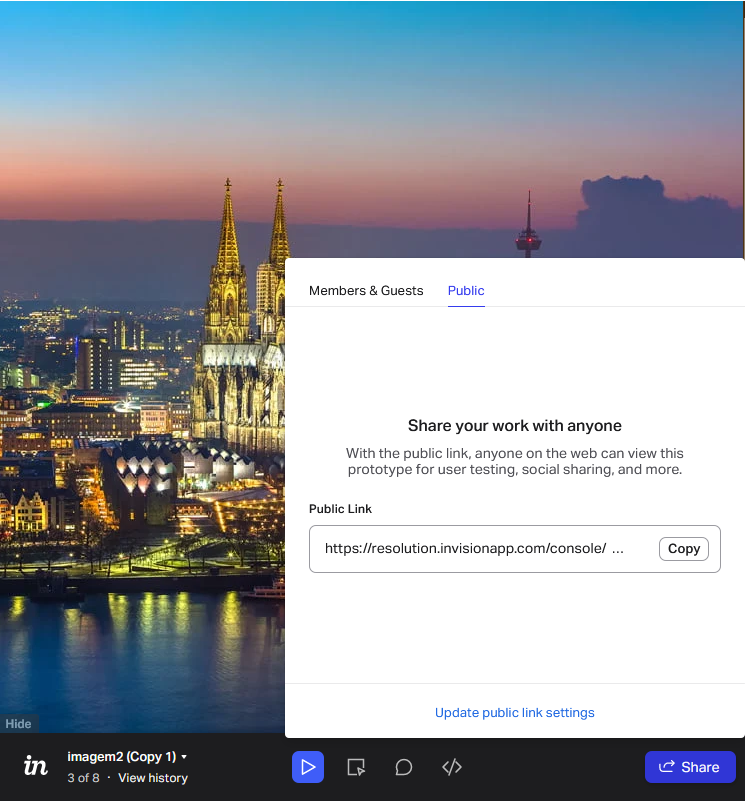Open Comment mode speech bubble icon
This screenshot has width=745, height=802.
(x=404, y=767)
